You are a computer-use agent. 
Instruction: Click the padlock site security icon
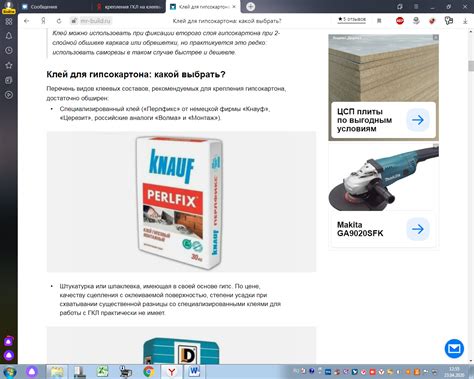tap(74, 21)
